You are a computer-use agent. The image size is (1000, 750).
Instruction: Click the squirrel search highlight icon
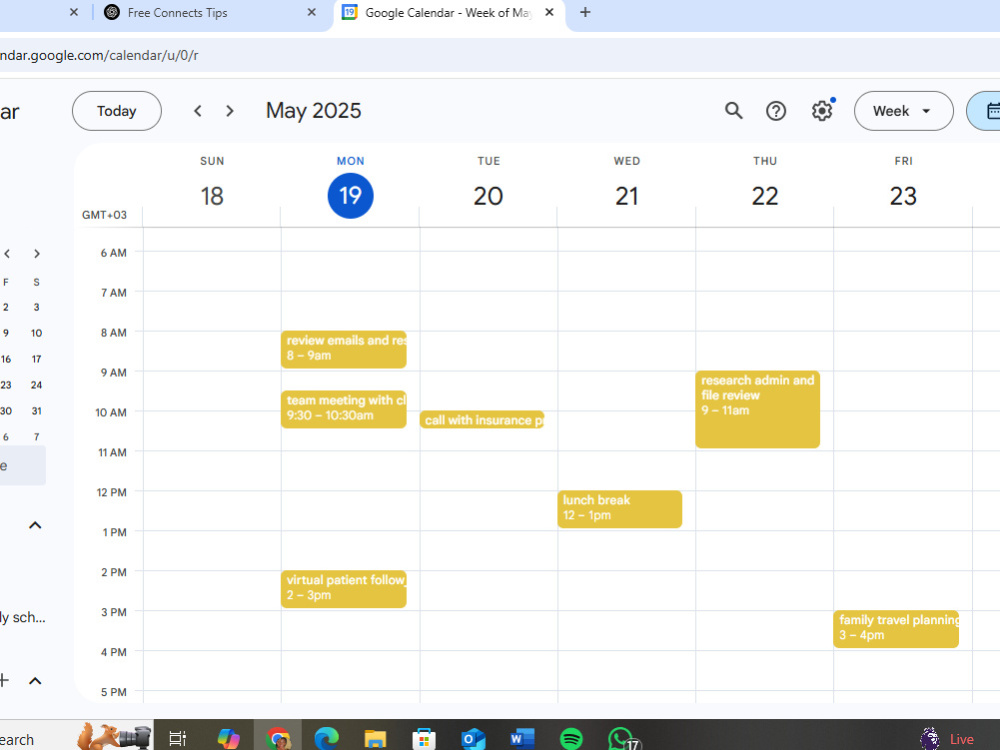[114, 736]
